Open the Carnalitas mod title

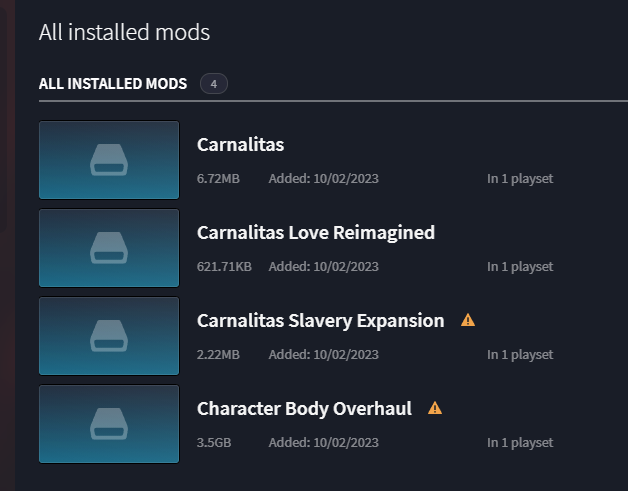(x=241, y=145)
